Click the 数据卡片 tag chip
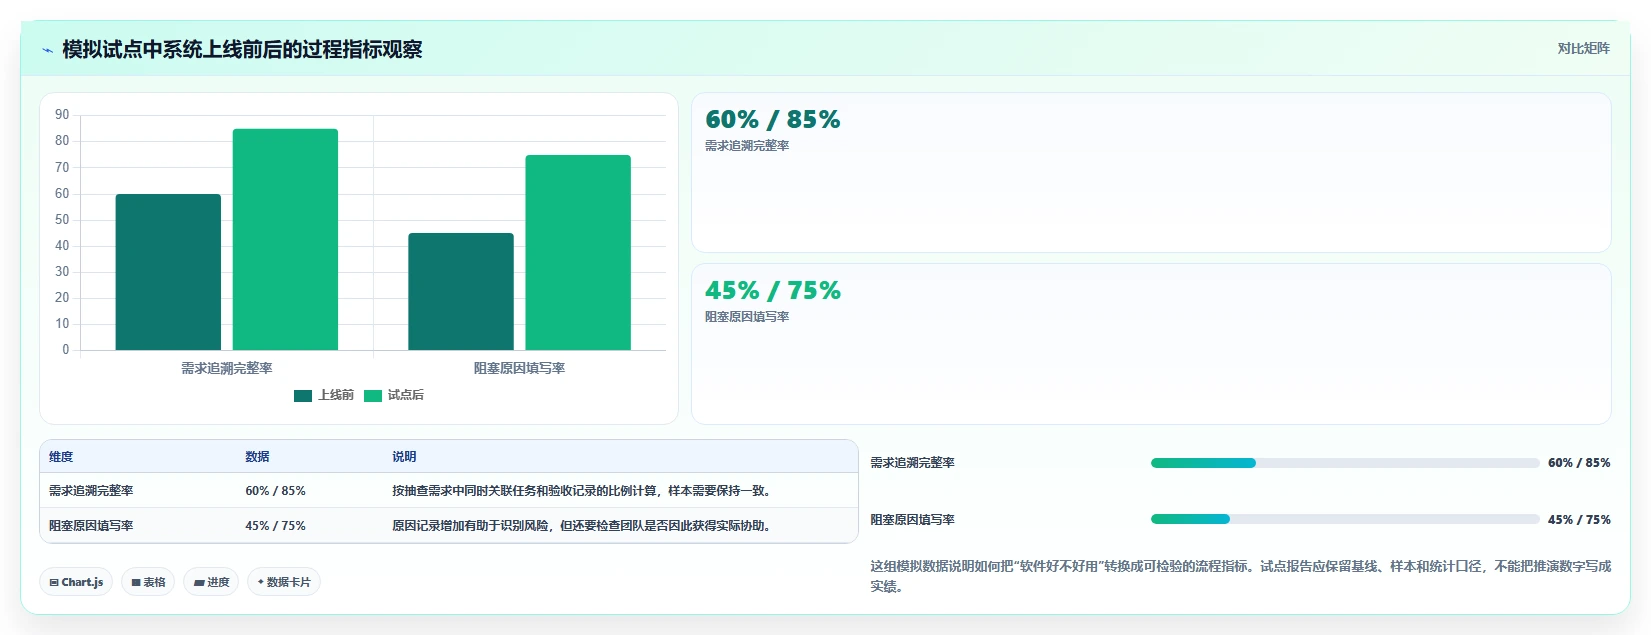 click(284, 582)
